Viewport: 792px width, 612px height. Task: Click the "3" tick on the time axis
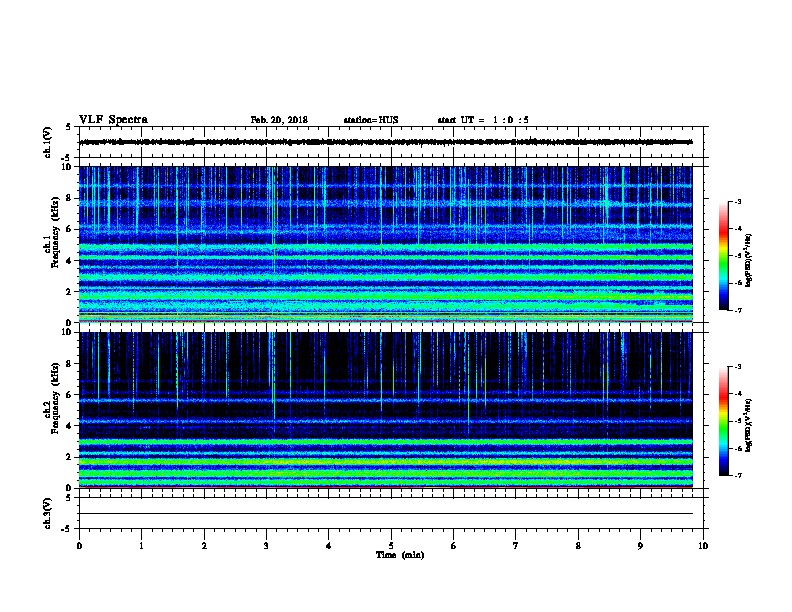click(266, 545)
